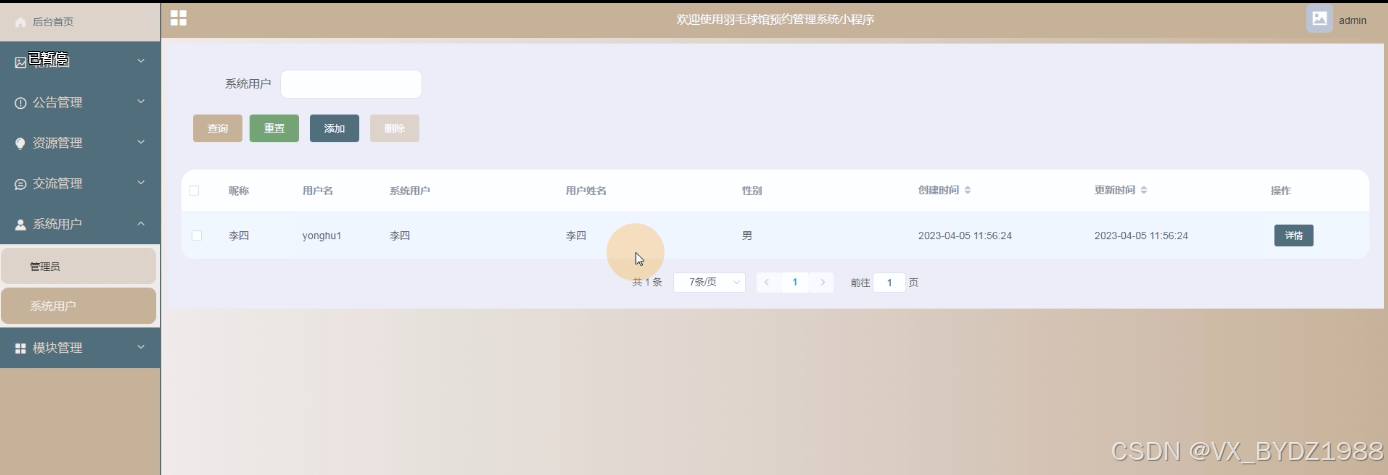This screenshot has height=475, width=1388.
Task: Select page number 1 in pagination
Action: coord(795,282)
